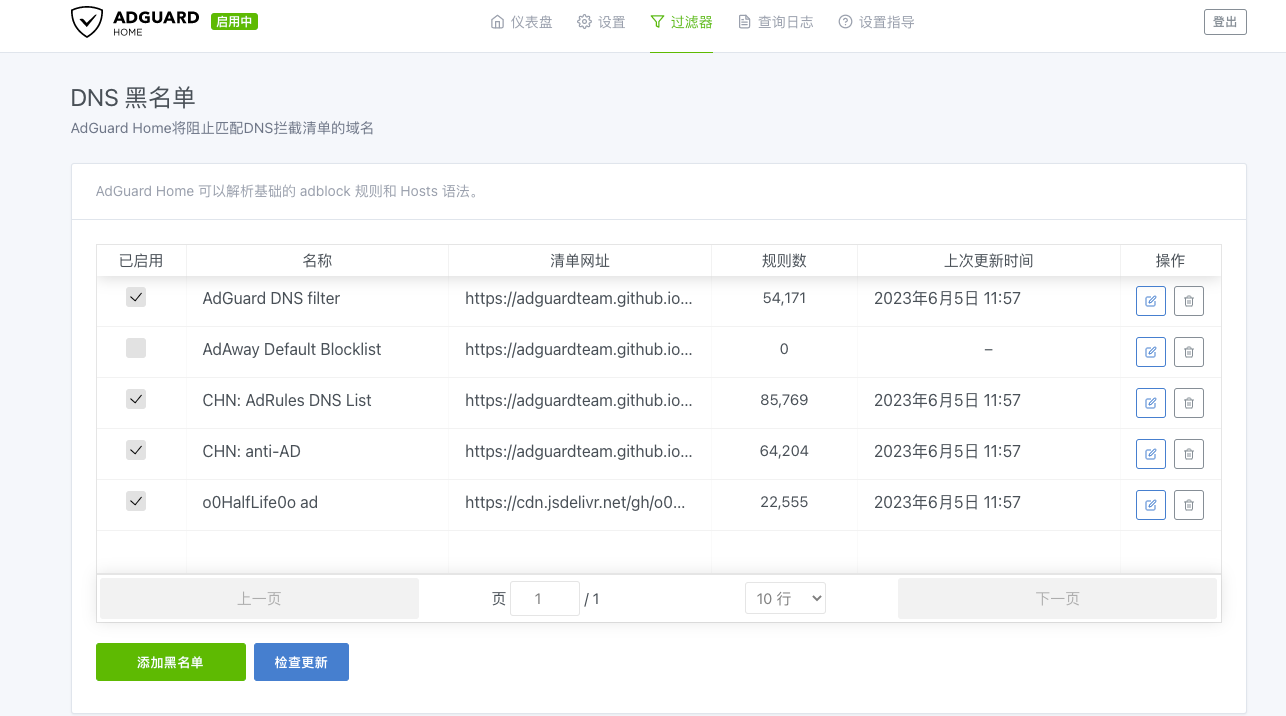The image size is (1286, 716).
Task: Edit the CHN: AdRules DNS List entry
Action: tap(1150, 402)
